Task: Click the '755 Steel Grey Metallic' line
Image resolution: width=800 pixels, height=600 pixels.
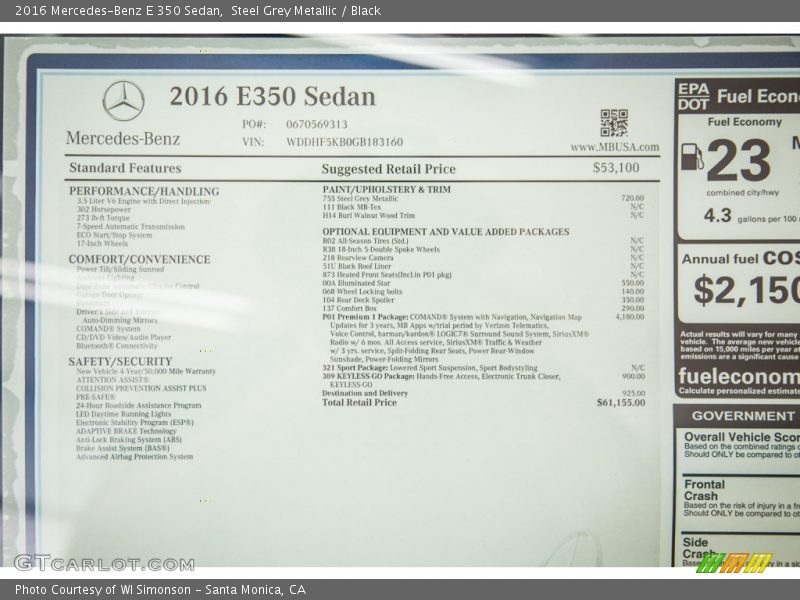Action: pyautogui.click(x=360, y=198)
